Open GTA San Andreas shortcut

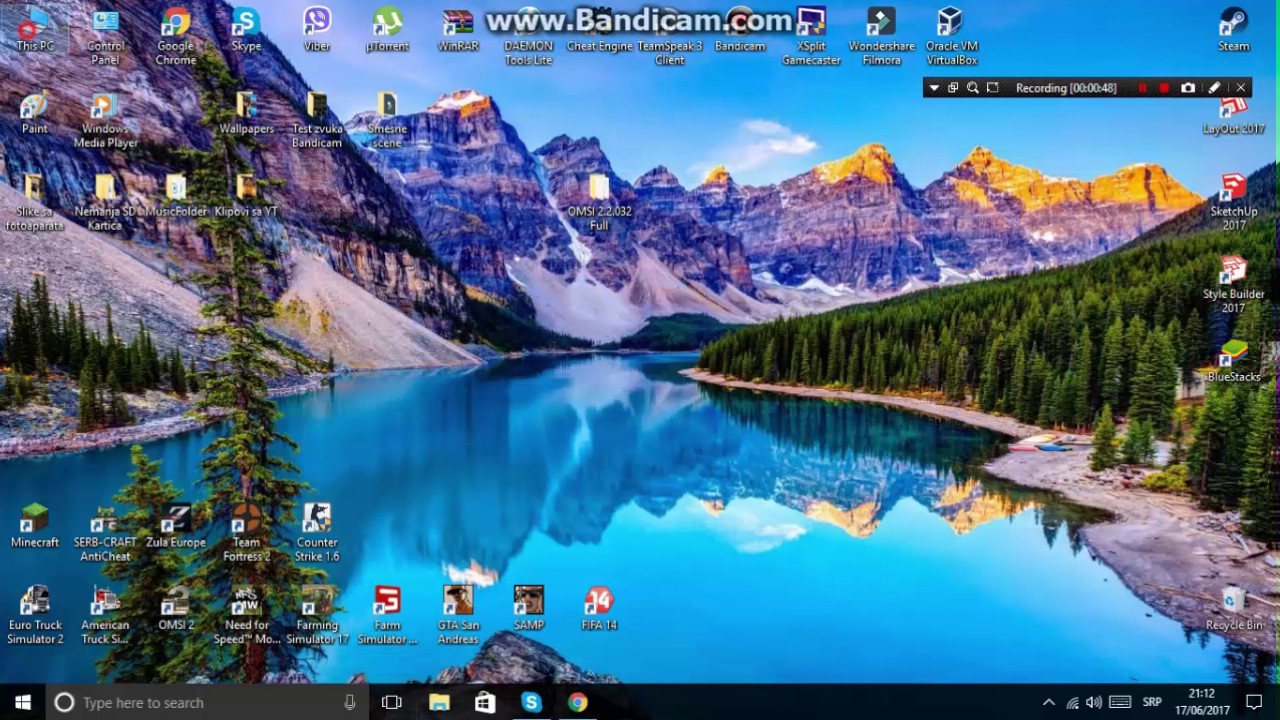tap(458, 617)
